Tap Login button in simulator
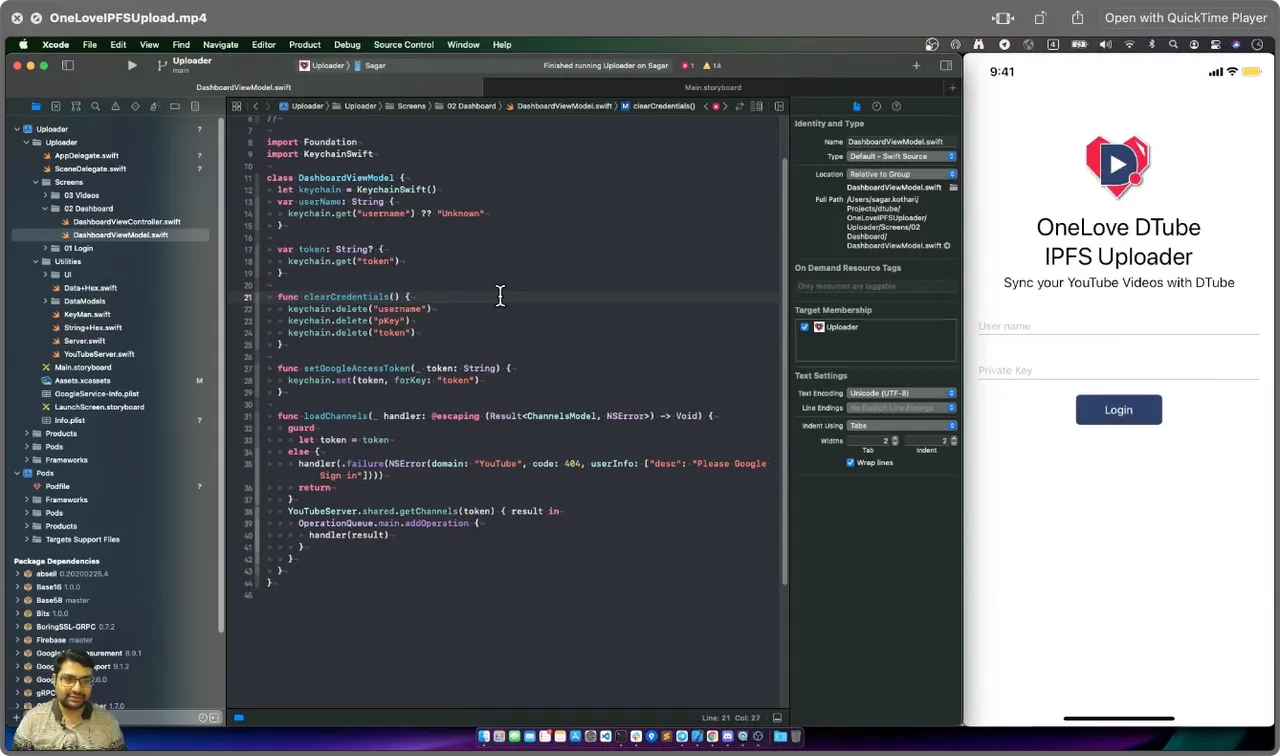 tap(1118, 410)
